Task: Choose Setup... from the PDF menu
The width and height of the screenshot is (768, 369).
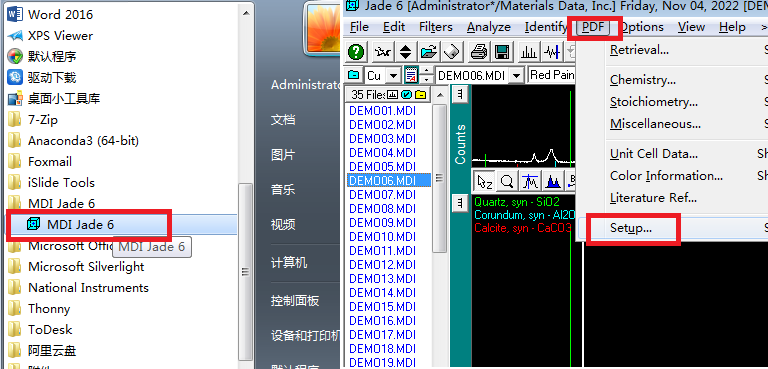Action: (631, 228)
